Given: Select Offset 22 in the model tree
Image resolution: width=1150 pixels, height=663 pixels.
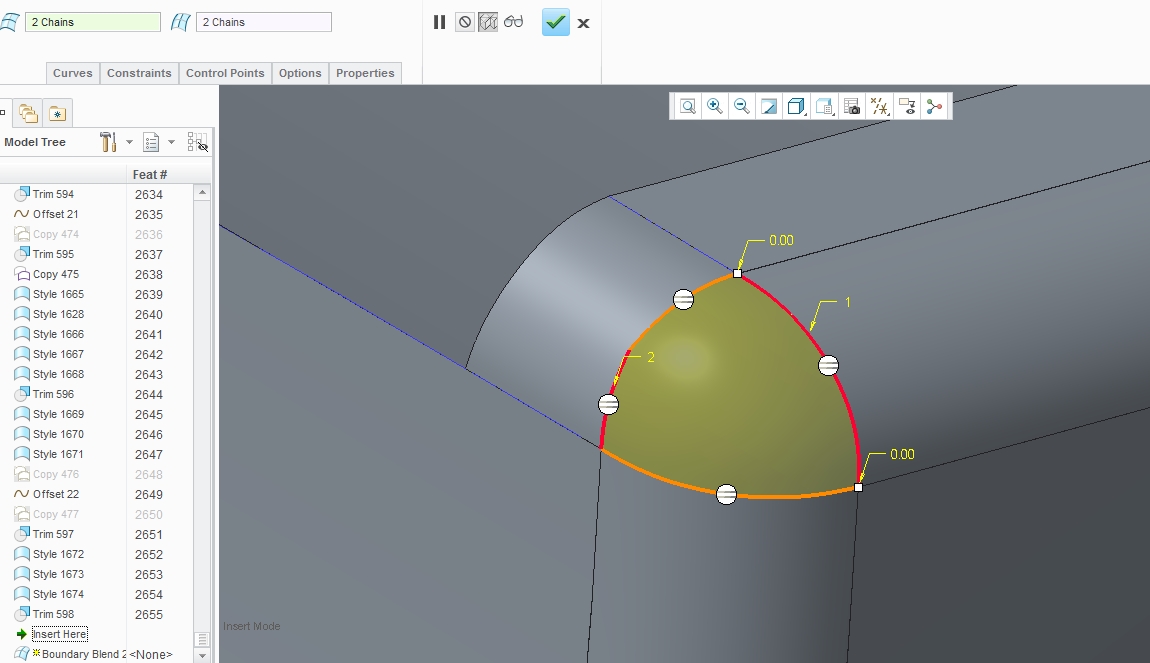Looking at the screenshot, I should [56, 494].
